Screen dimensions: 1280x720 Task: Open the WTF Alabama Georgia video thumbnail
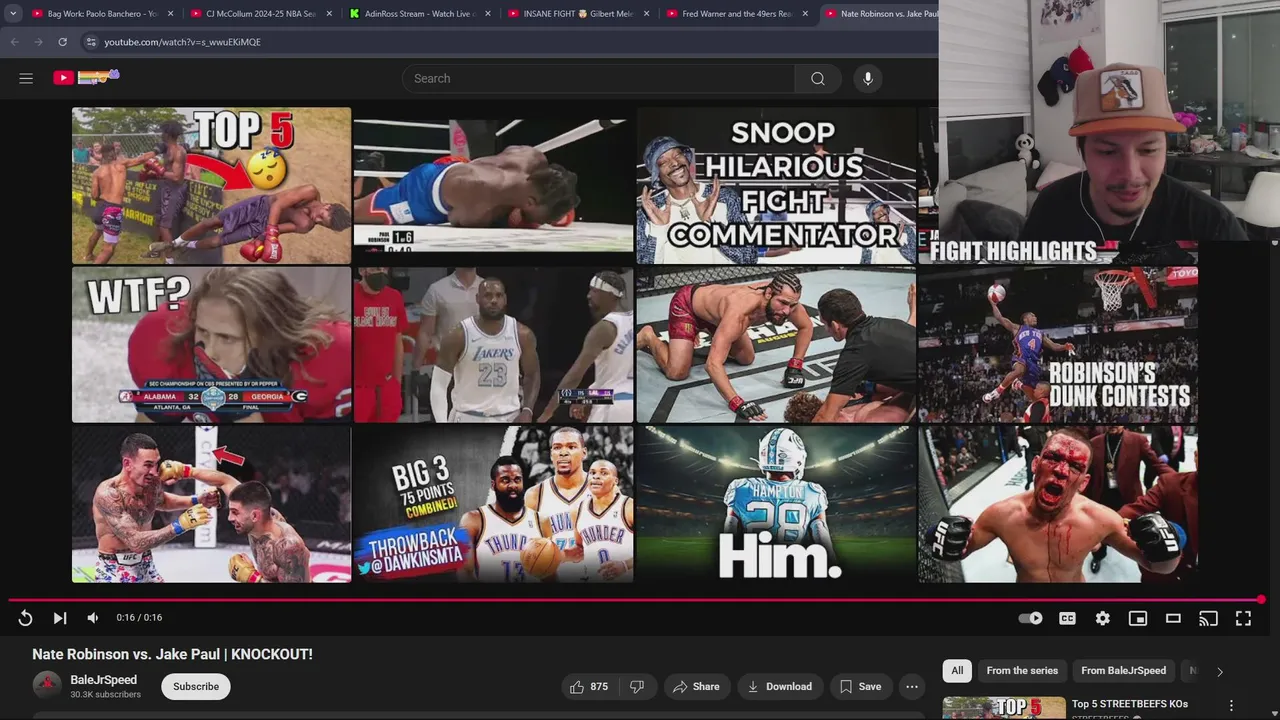211,345
